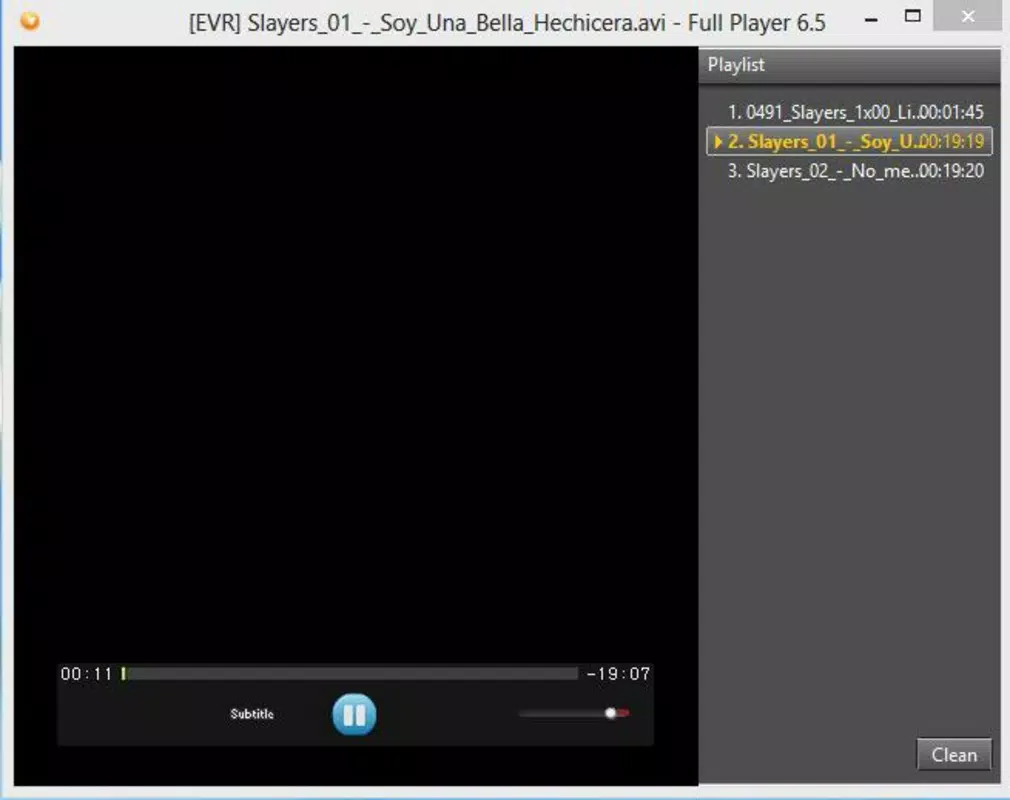The height and width of the screenshot is (800, 1010).
Task: Click the arrow on playing playlist item
Action: pyautogui.click(x=718, y=142)
